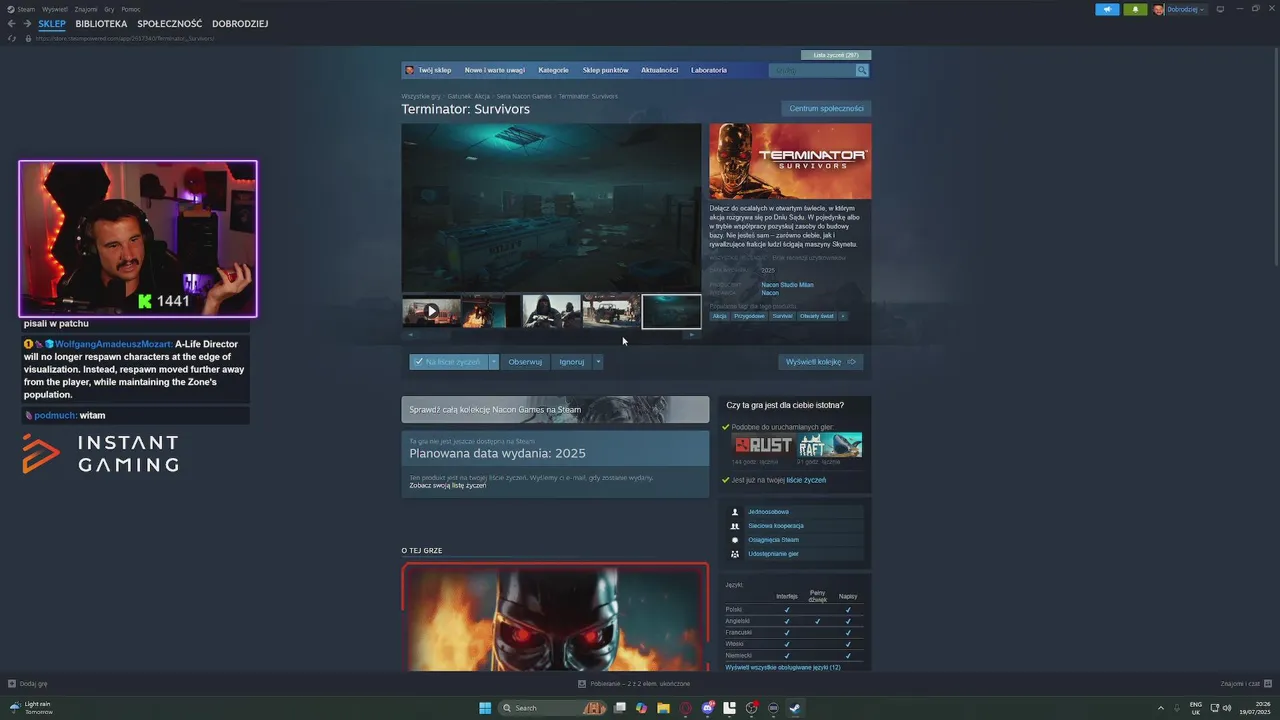Click Wyświetl kolejkę button
The height and width of the screenshot is (720, 1280).
click(x=821, y=362)
